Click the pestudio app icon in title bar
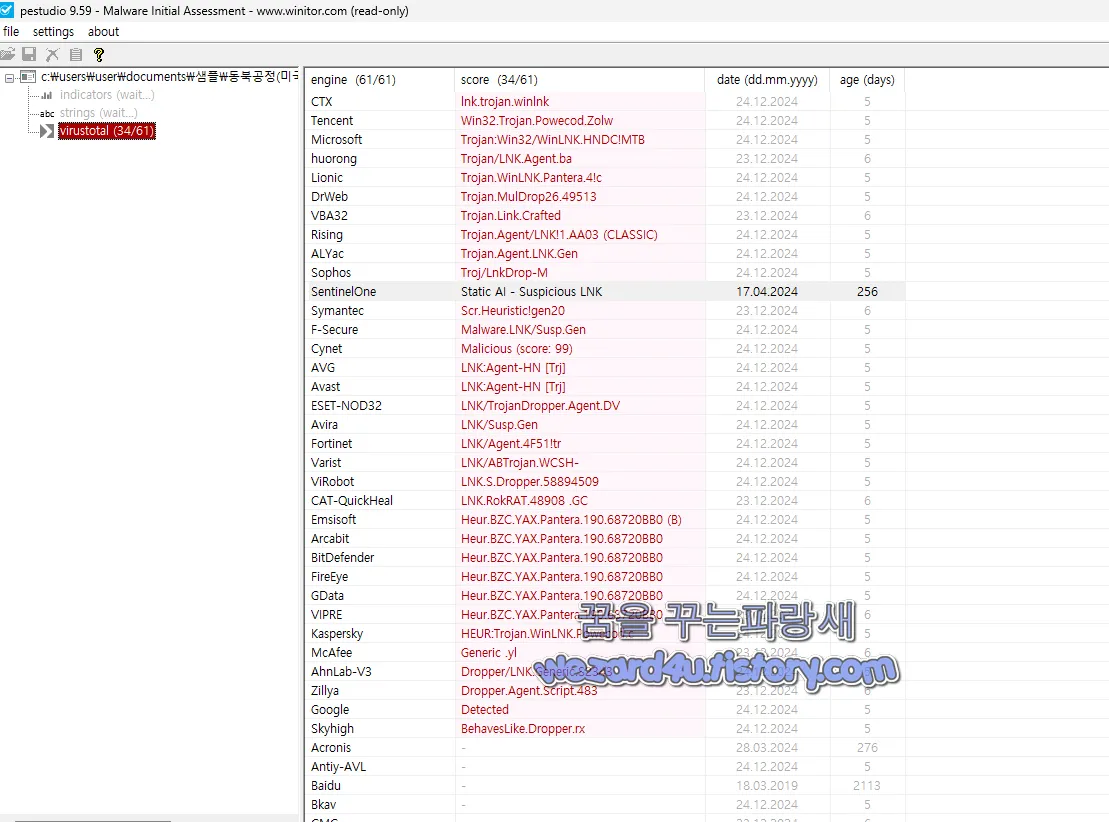 pos(6,11)
